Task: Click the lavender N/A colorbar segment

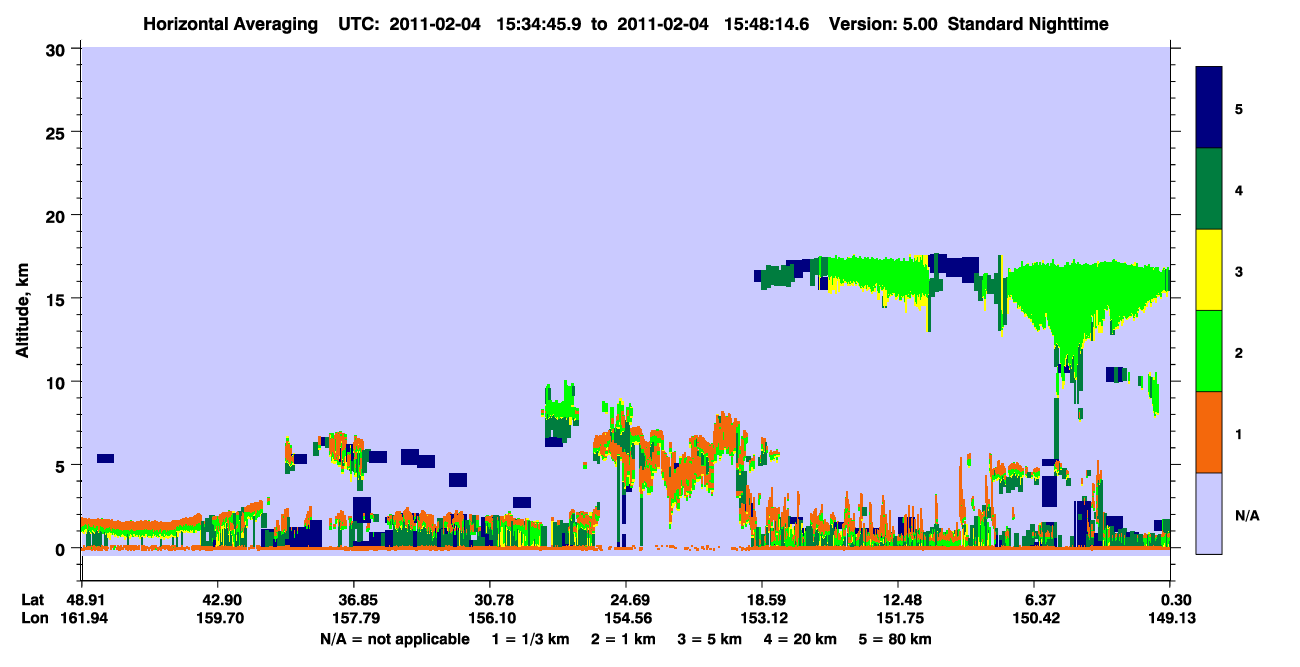Action: [1209, 513]
